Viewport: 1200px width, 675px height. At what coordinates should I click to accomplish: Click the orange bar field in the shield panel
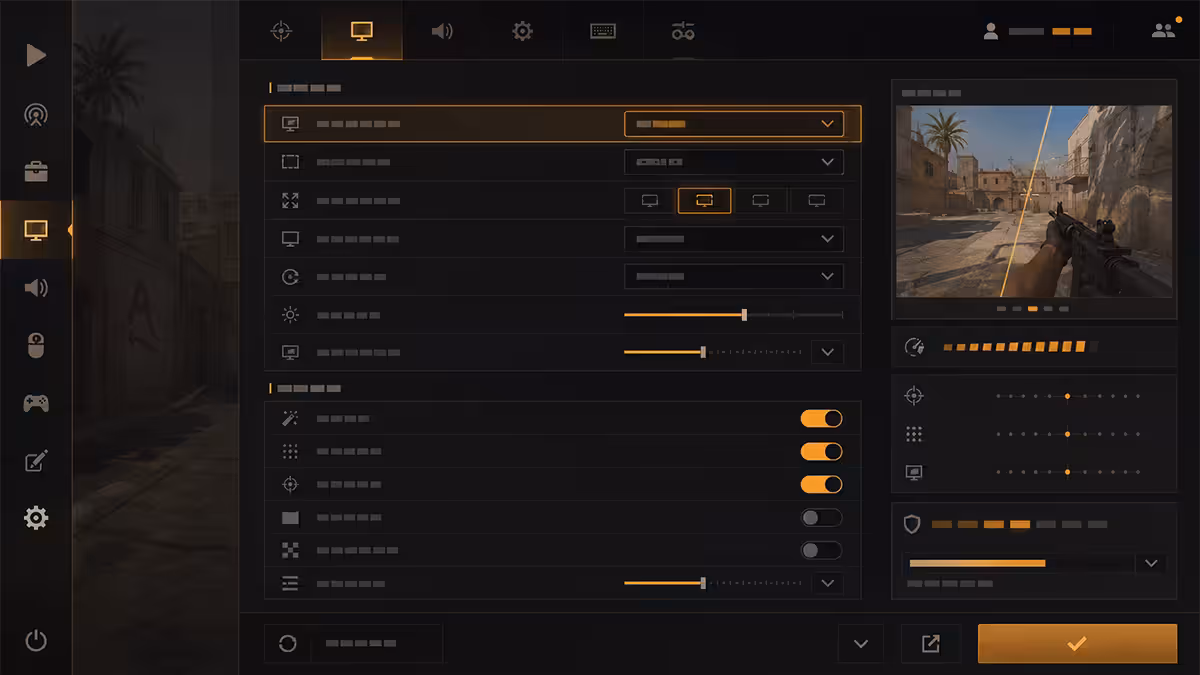(x=1019, y=564)
